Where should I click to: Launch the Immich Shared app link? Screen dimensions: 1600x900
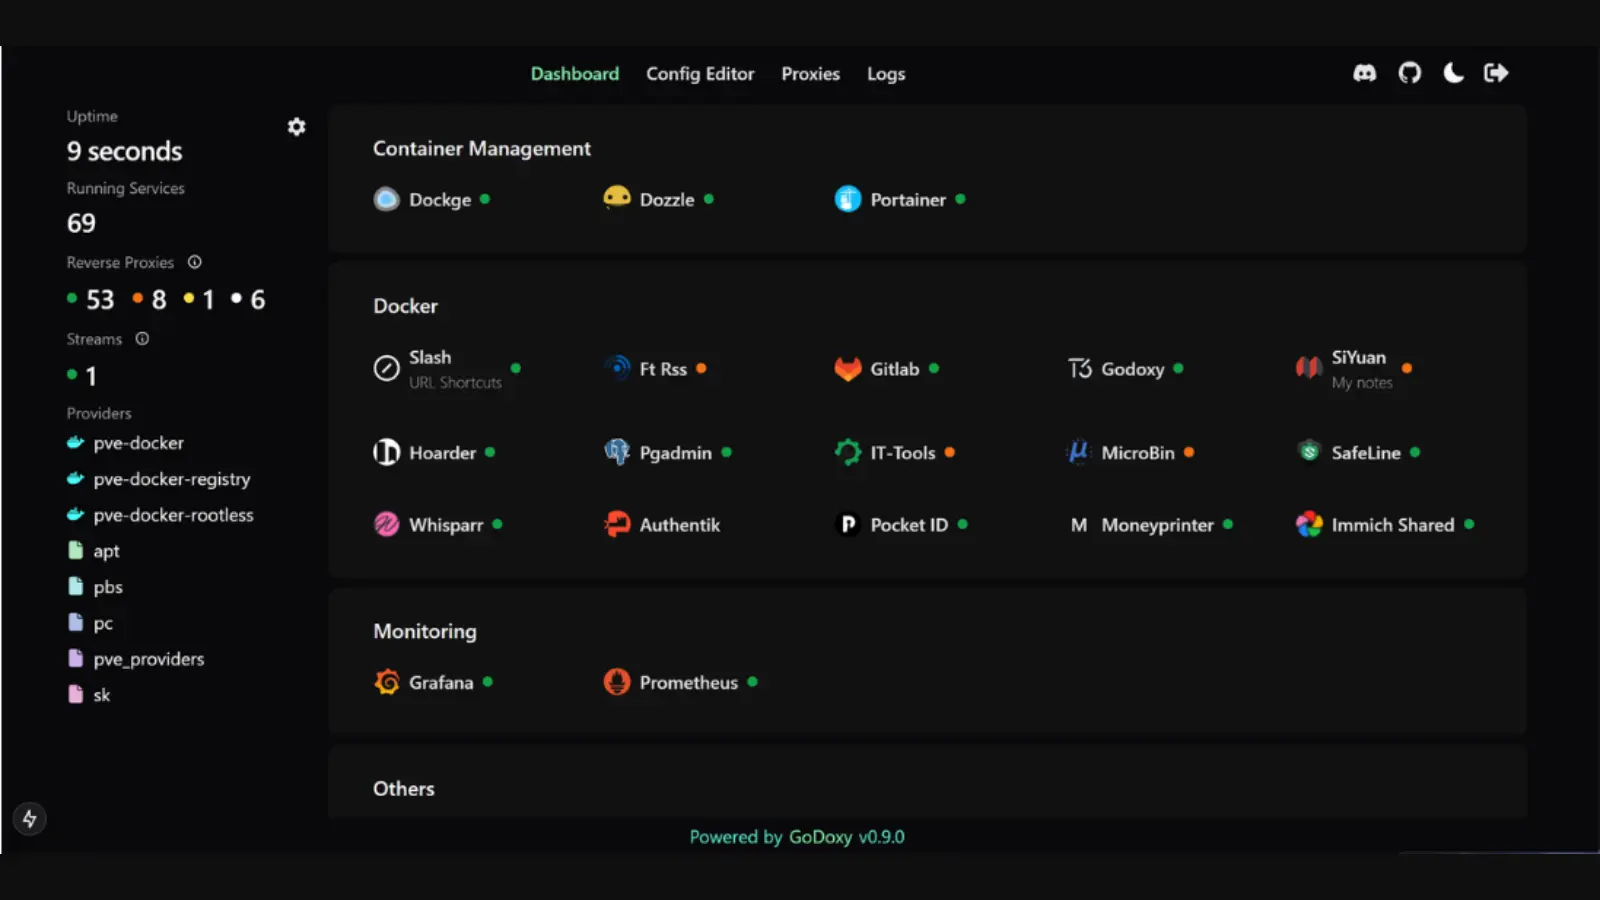(x=1392, y=525)
